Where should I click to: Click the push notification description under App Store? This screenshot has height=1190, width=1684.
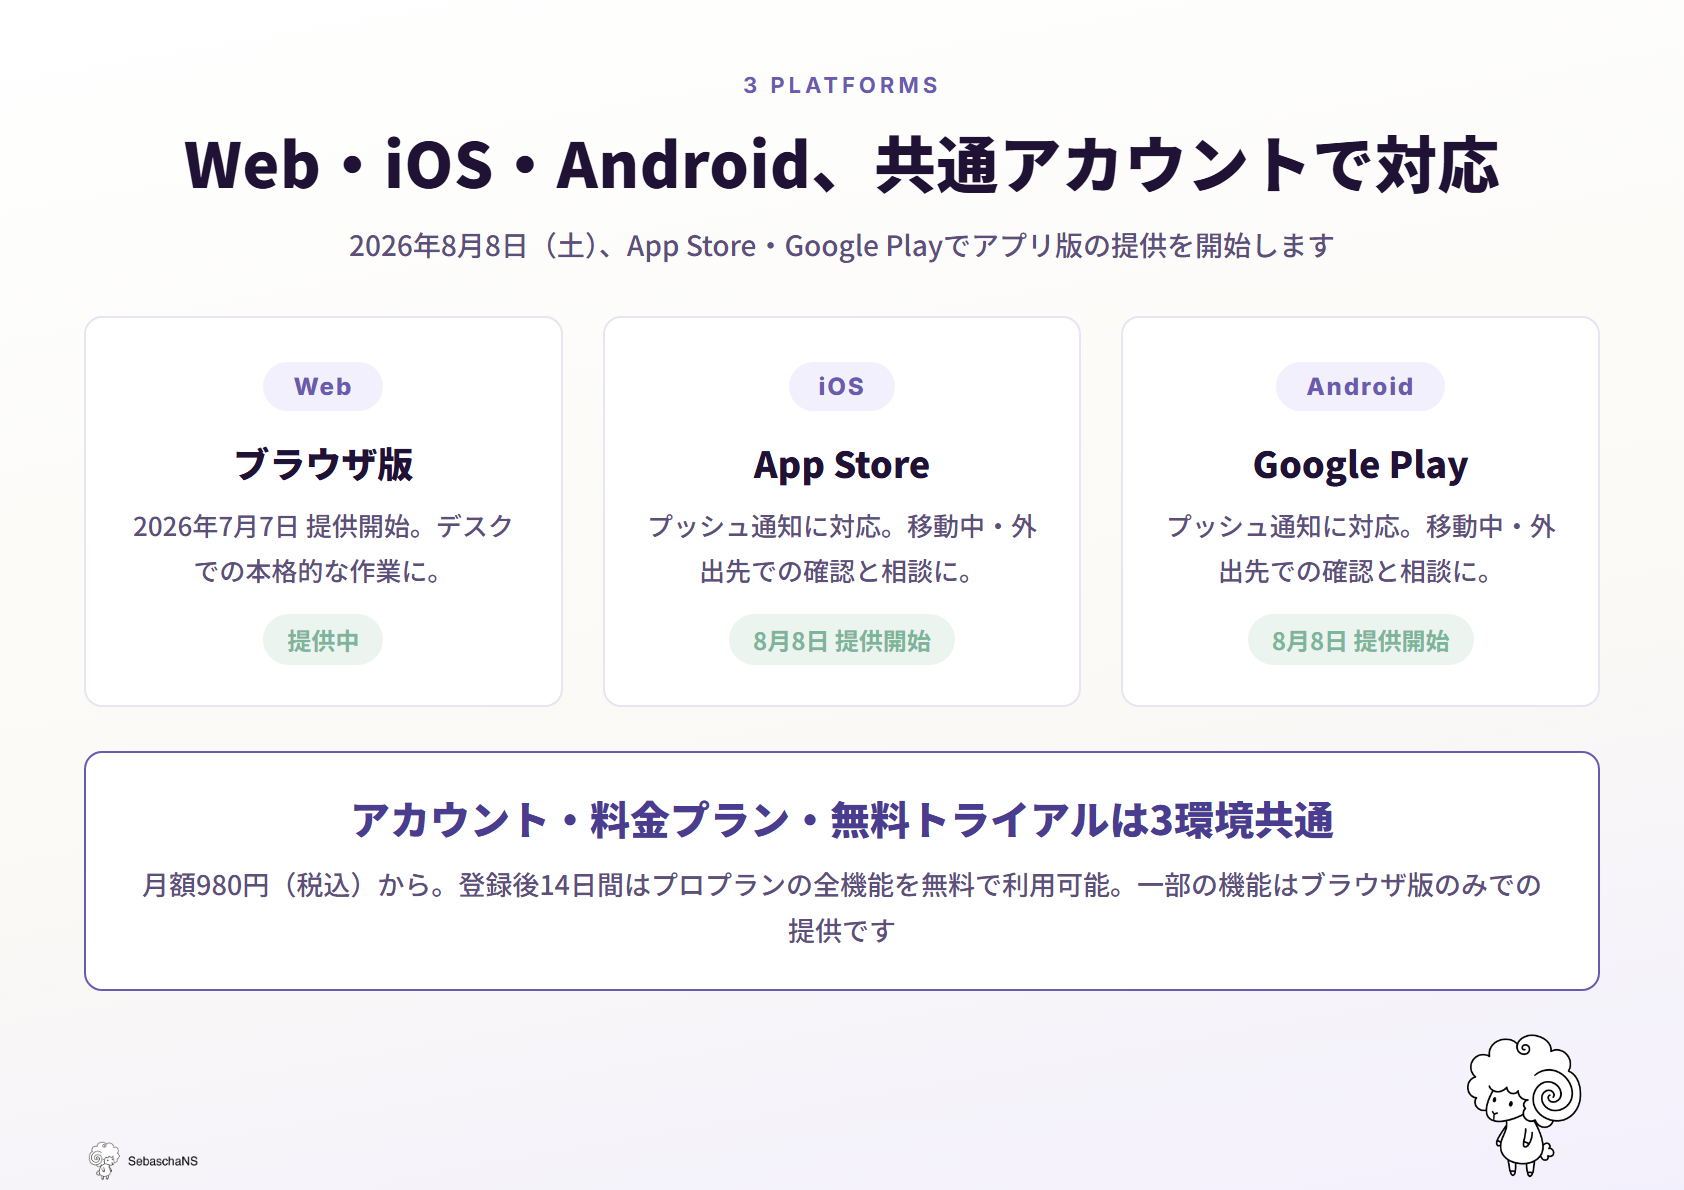(841, 549)
